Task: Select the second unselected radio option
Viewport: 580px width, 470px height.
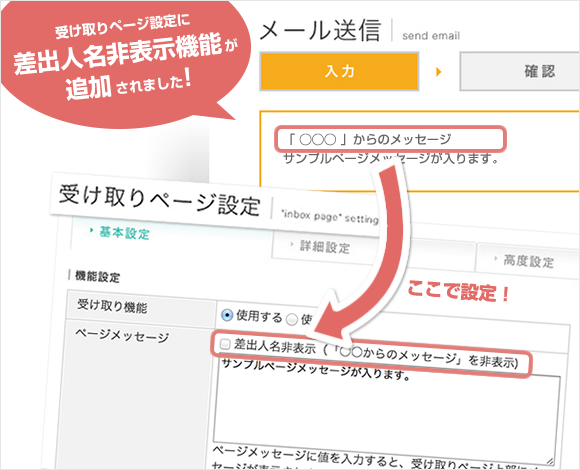Action: (x=292, y=319)
